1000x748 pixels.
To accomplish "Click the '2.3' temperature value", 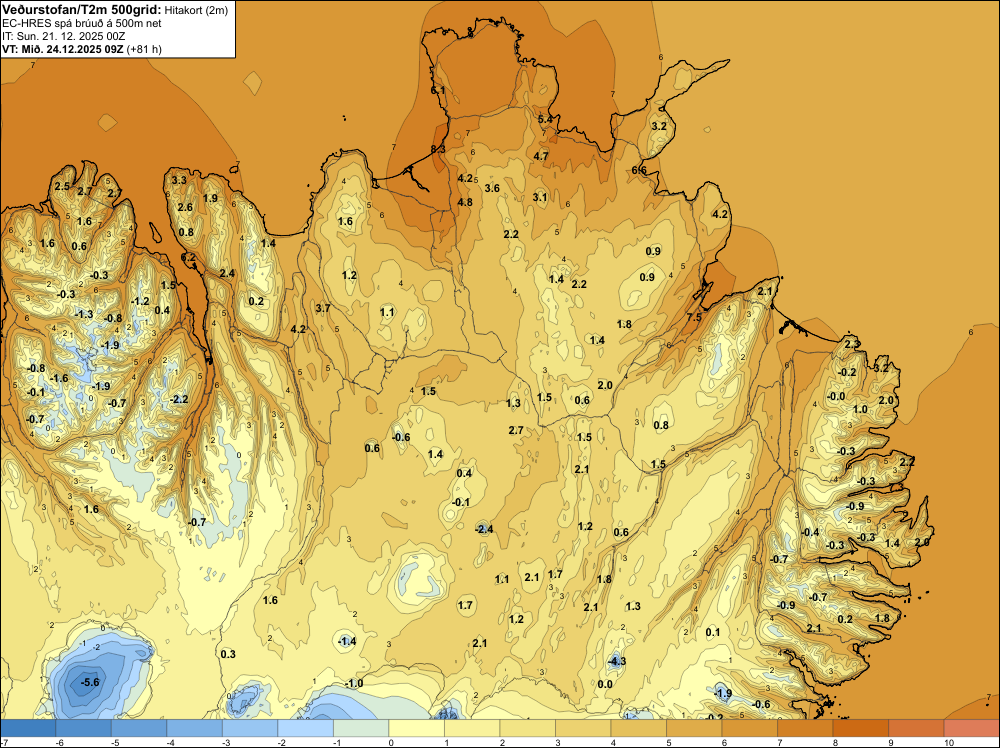I will (852, 344).
